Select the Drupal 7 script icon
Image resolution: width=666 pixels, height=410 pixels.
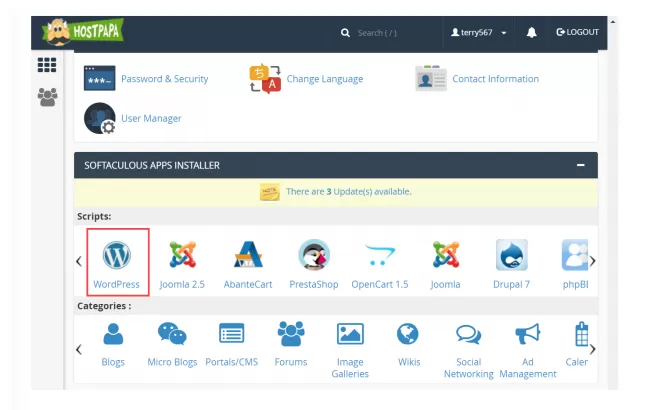[511, 255]
